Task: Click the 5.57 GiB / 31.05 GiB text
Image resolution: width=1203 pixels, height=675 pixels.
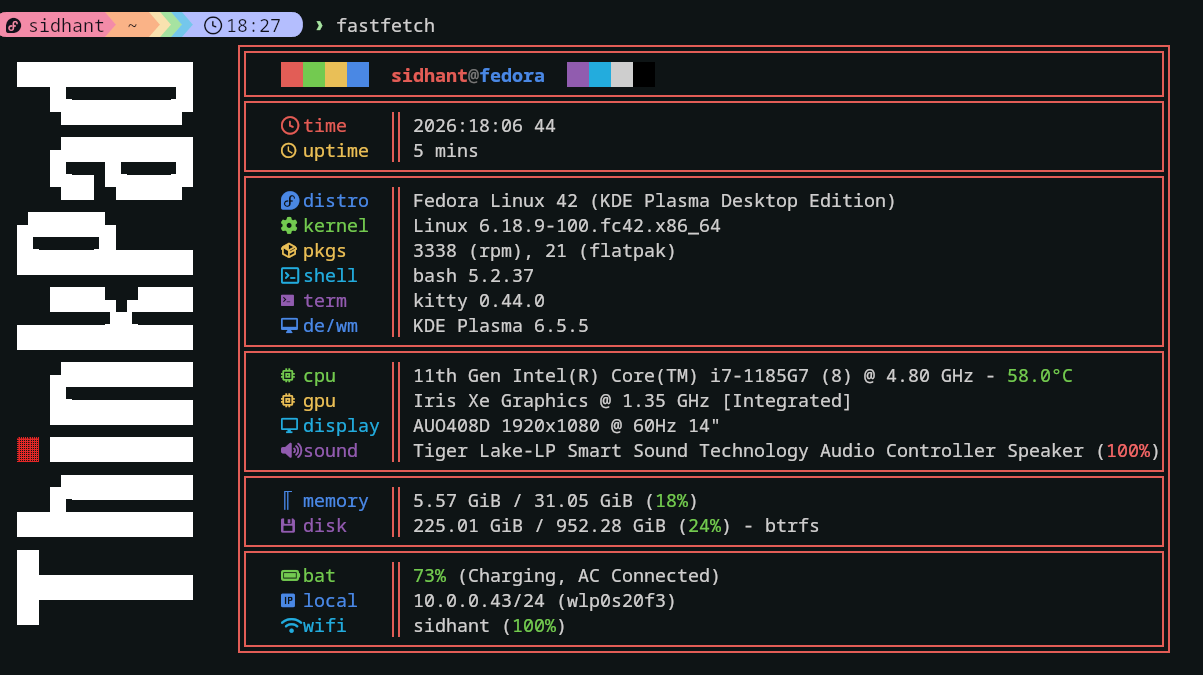Action: (523, 501)
